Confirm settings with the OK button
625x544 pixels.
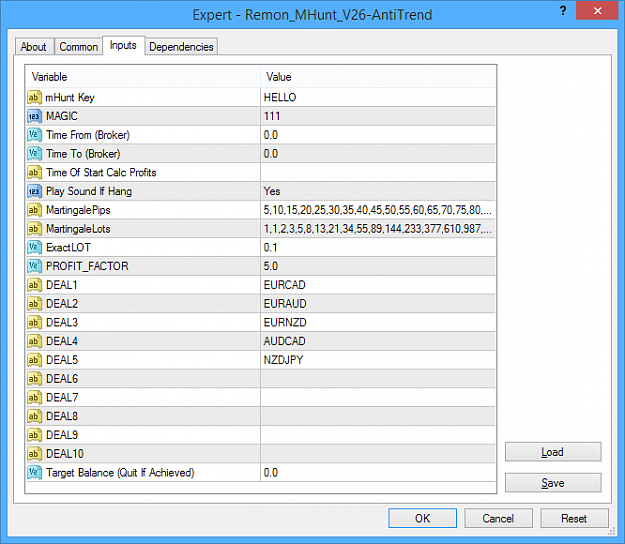(x=423, y=518)
